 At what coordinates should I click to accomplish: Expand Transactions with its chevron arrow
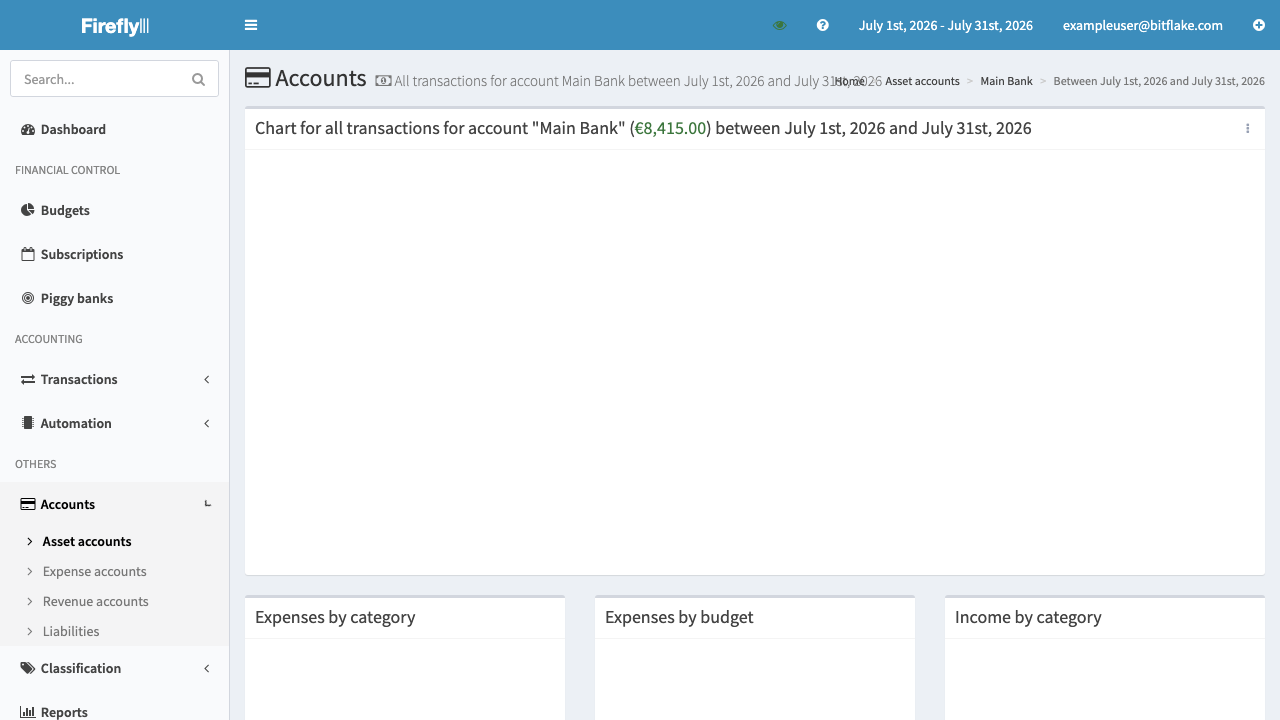coord(207,379)
